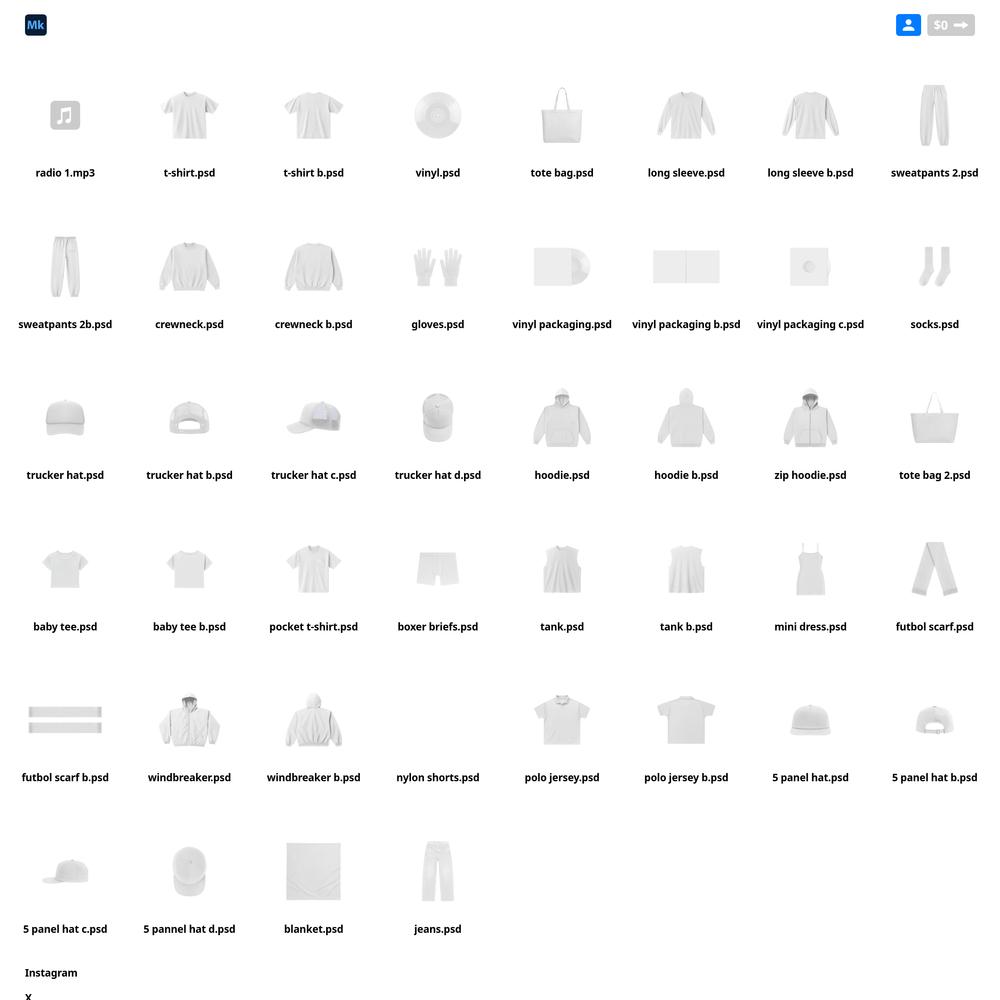Select the long sleeve.psd image
Screen dimensions: 1000x1000
[686, 115]
